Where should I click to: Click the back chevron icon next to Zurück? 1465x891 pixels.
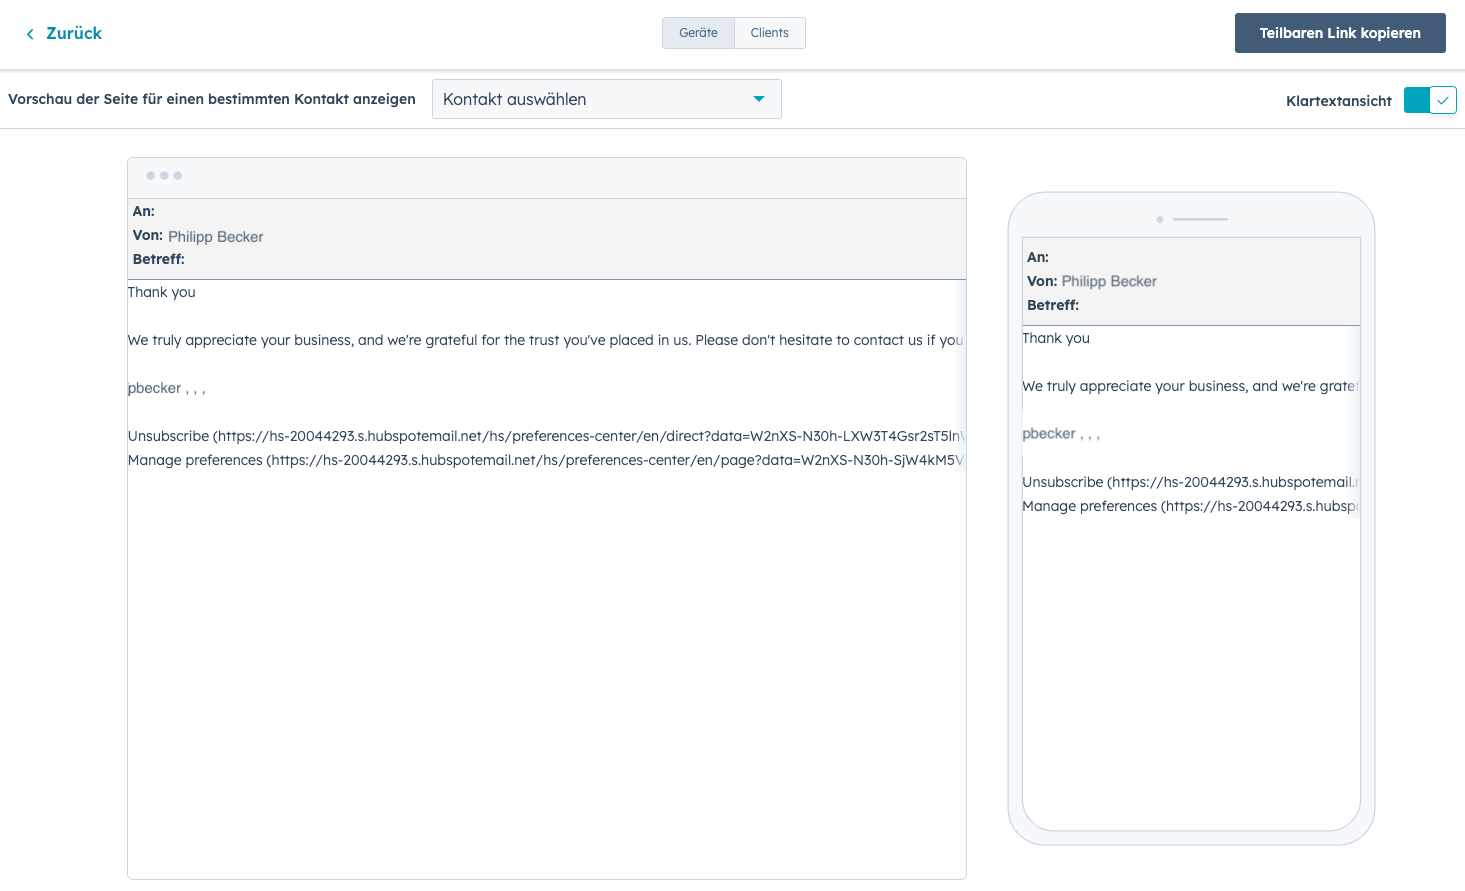pyautogui.click(x=28, y=33)
